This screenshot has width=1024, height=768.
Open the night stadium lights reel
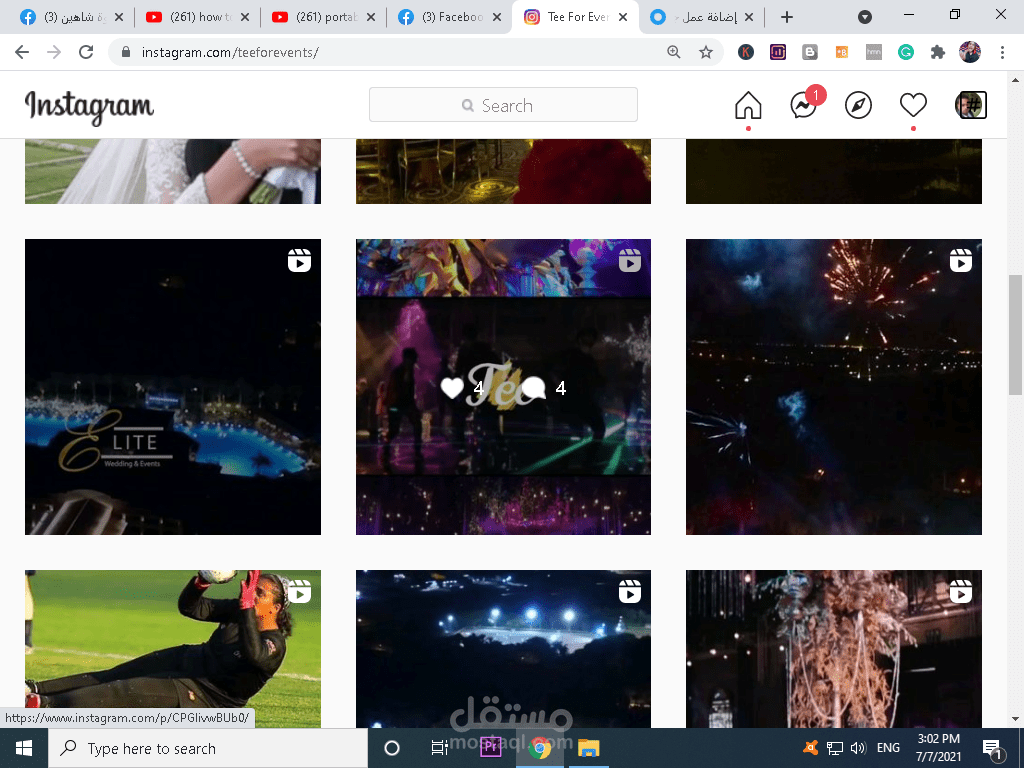(x=503, y=648)
